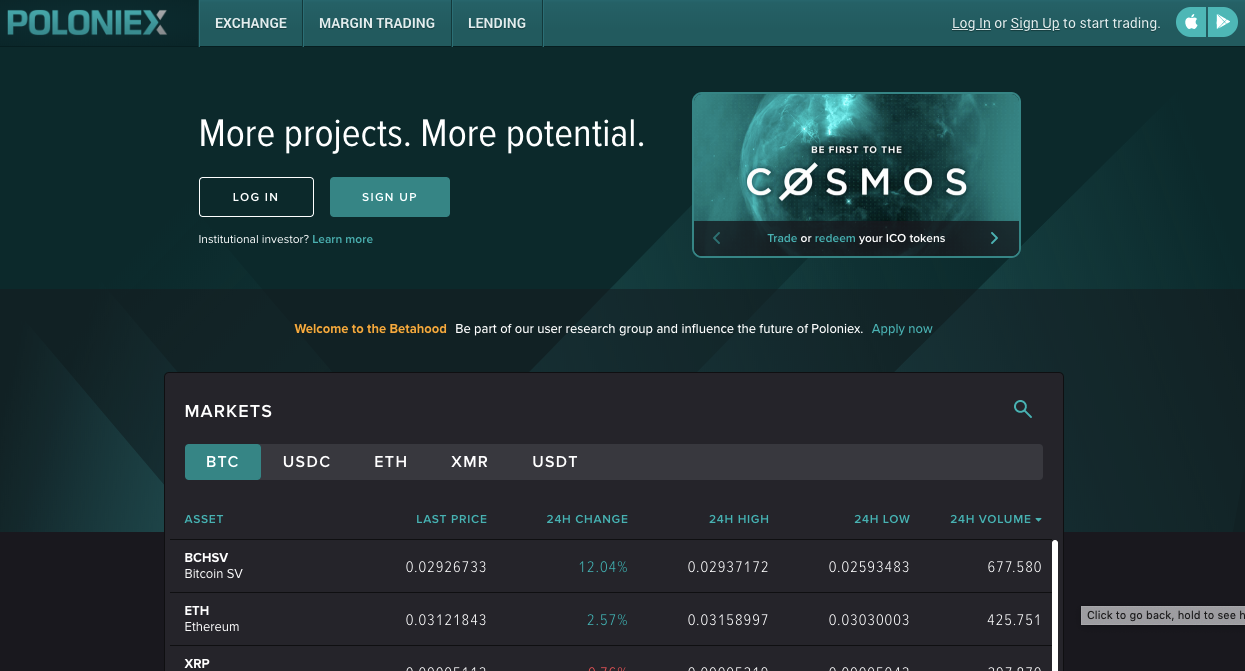Click BCHSV 24H change 12.04%
The width and height of the screenshot is (1245, 671).
[x=603, y=567]
